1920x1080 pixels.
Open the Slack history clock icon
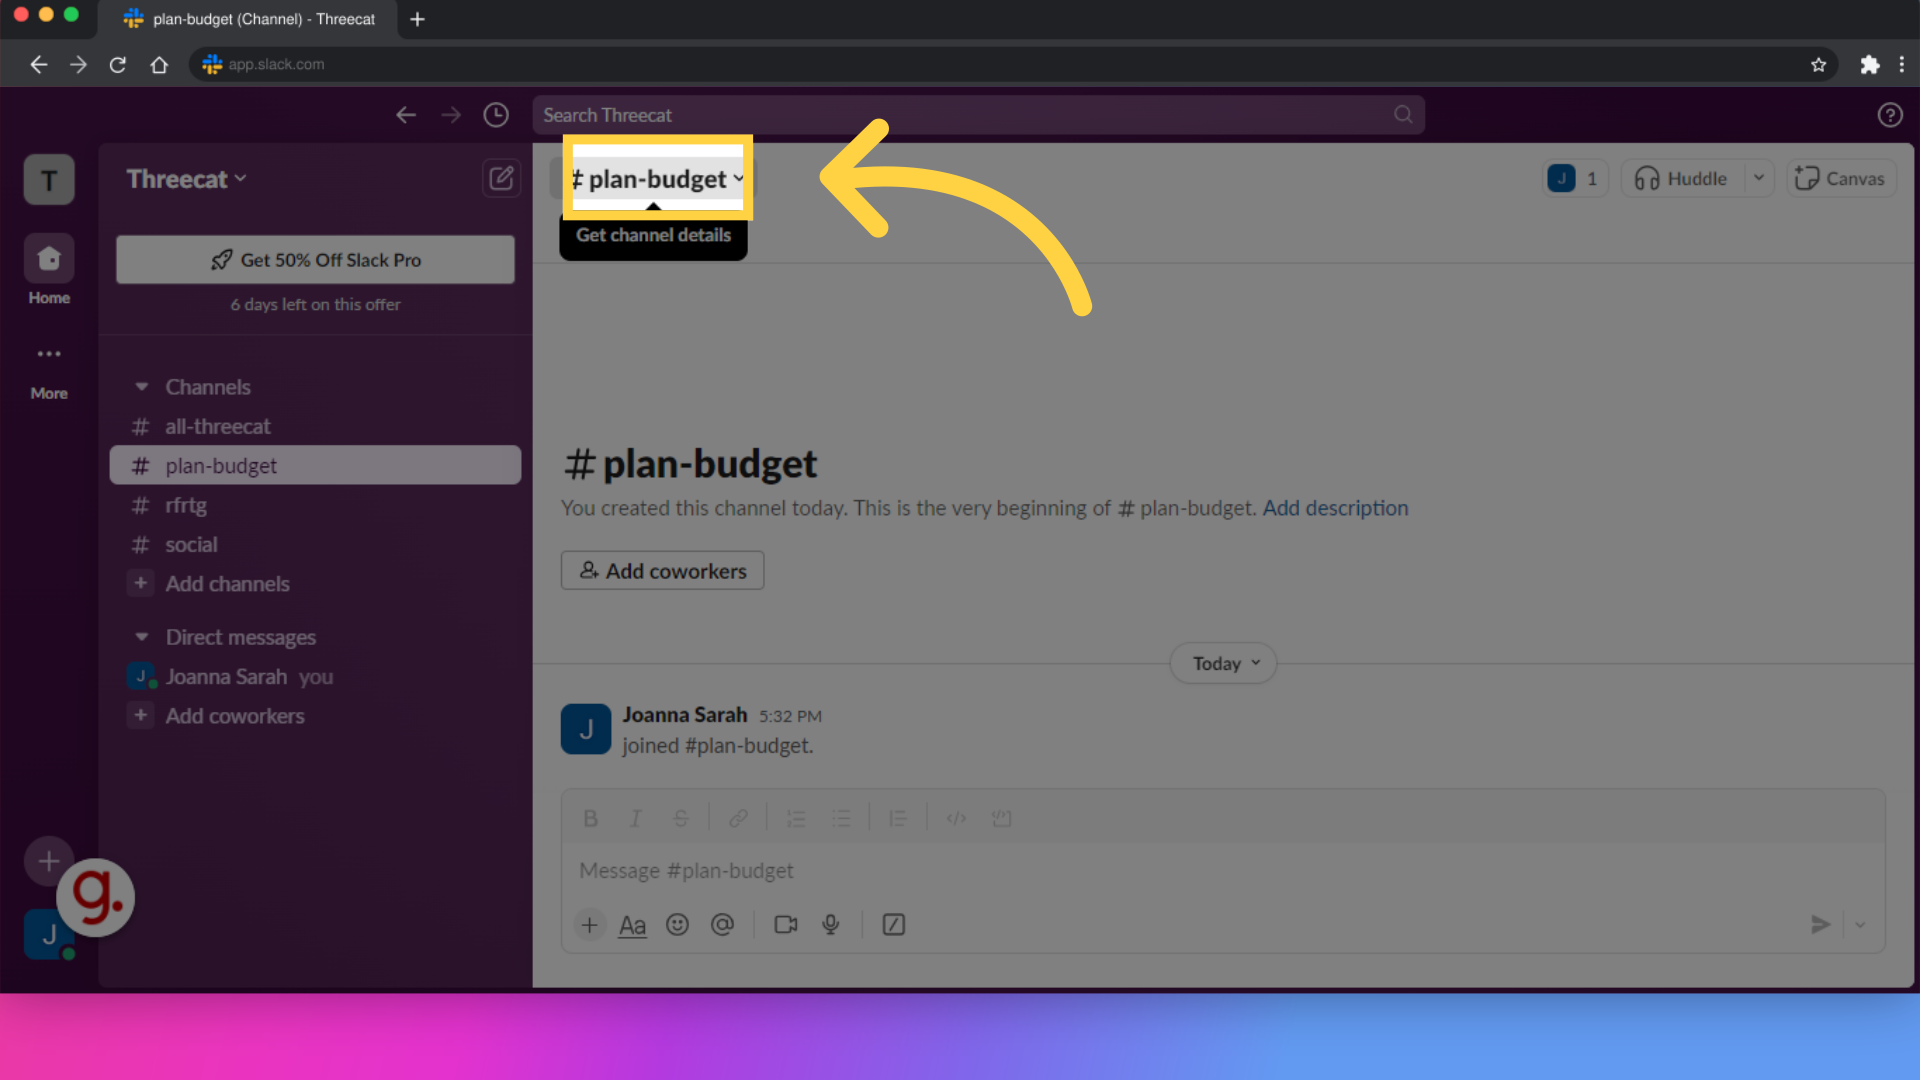tap(496, 115)
